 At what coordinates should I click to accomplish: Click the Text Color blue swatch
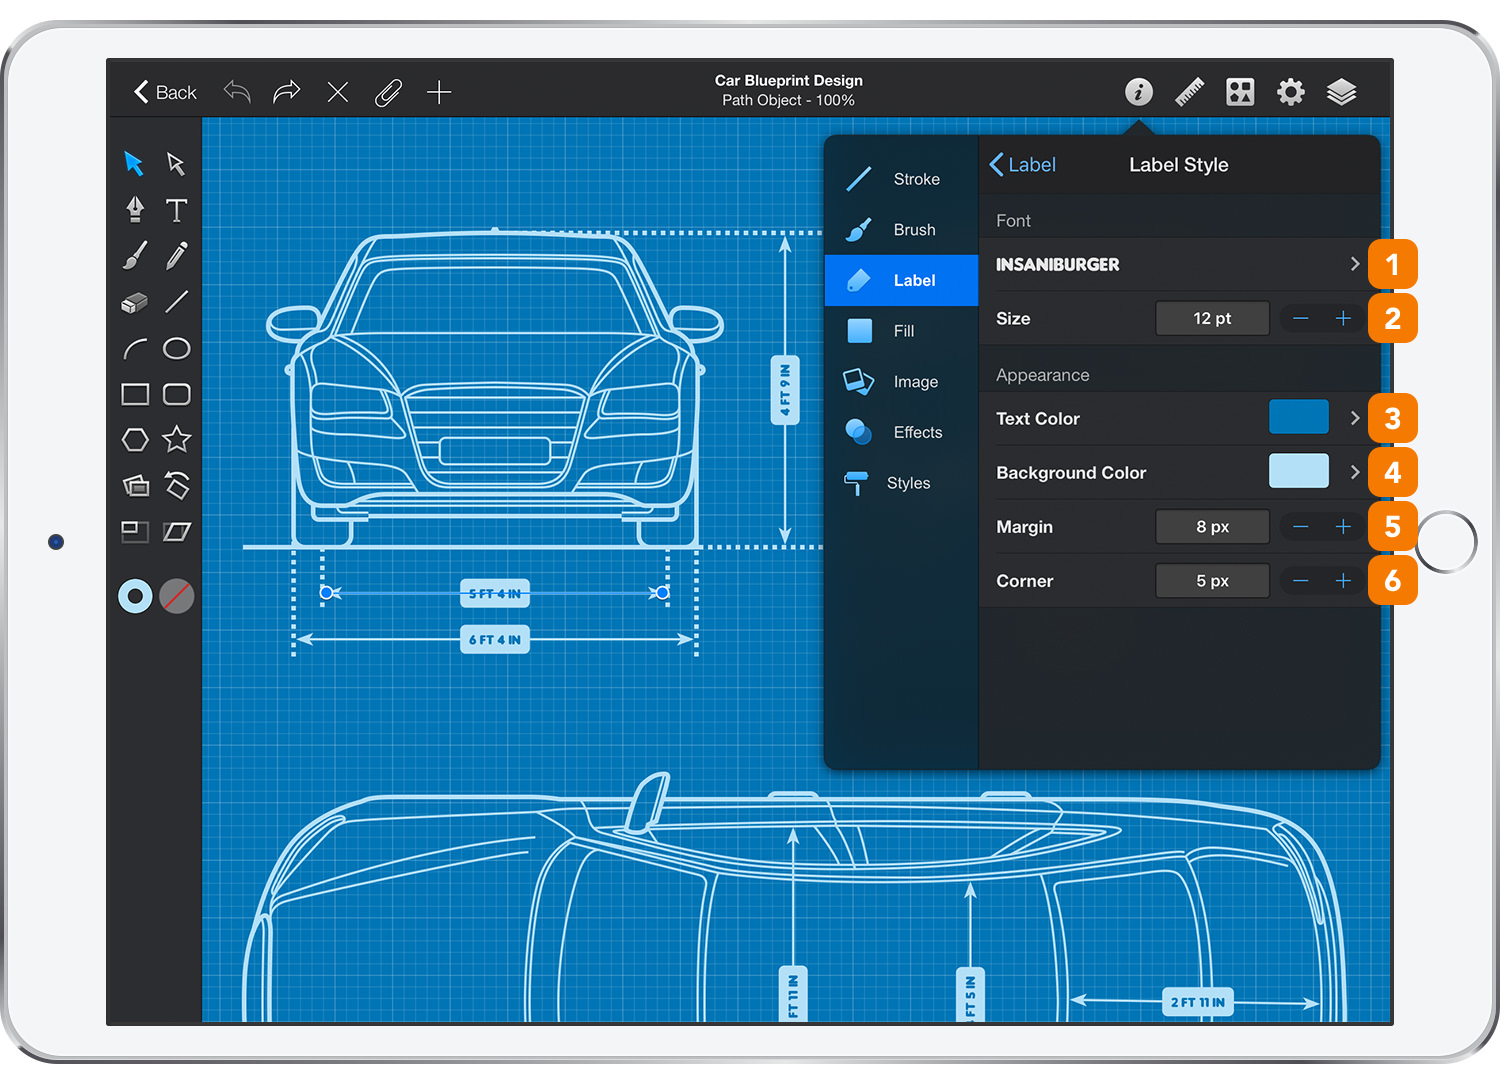[x=1299, y=417]
